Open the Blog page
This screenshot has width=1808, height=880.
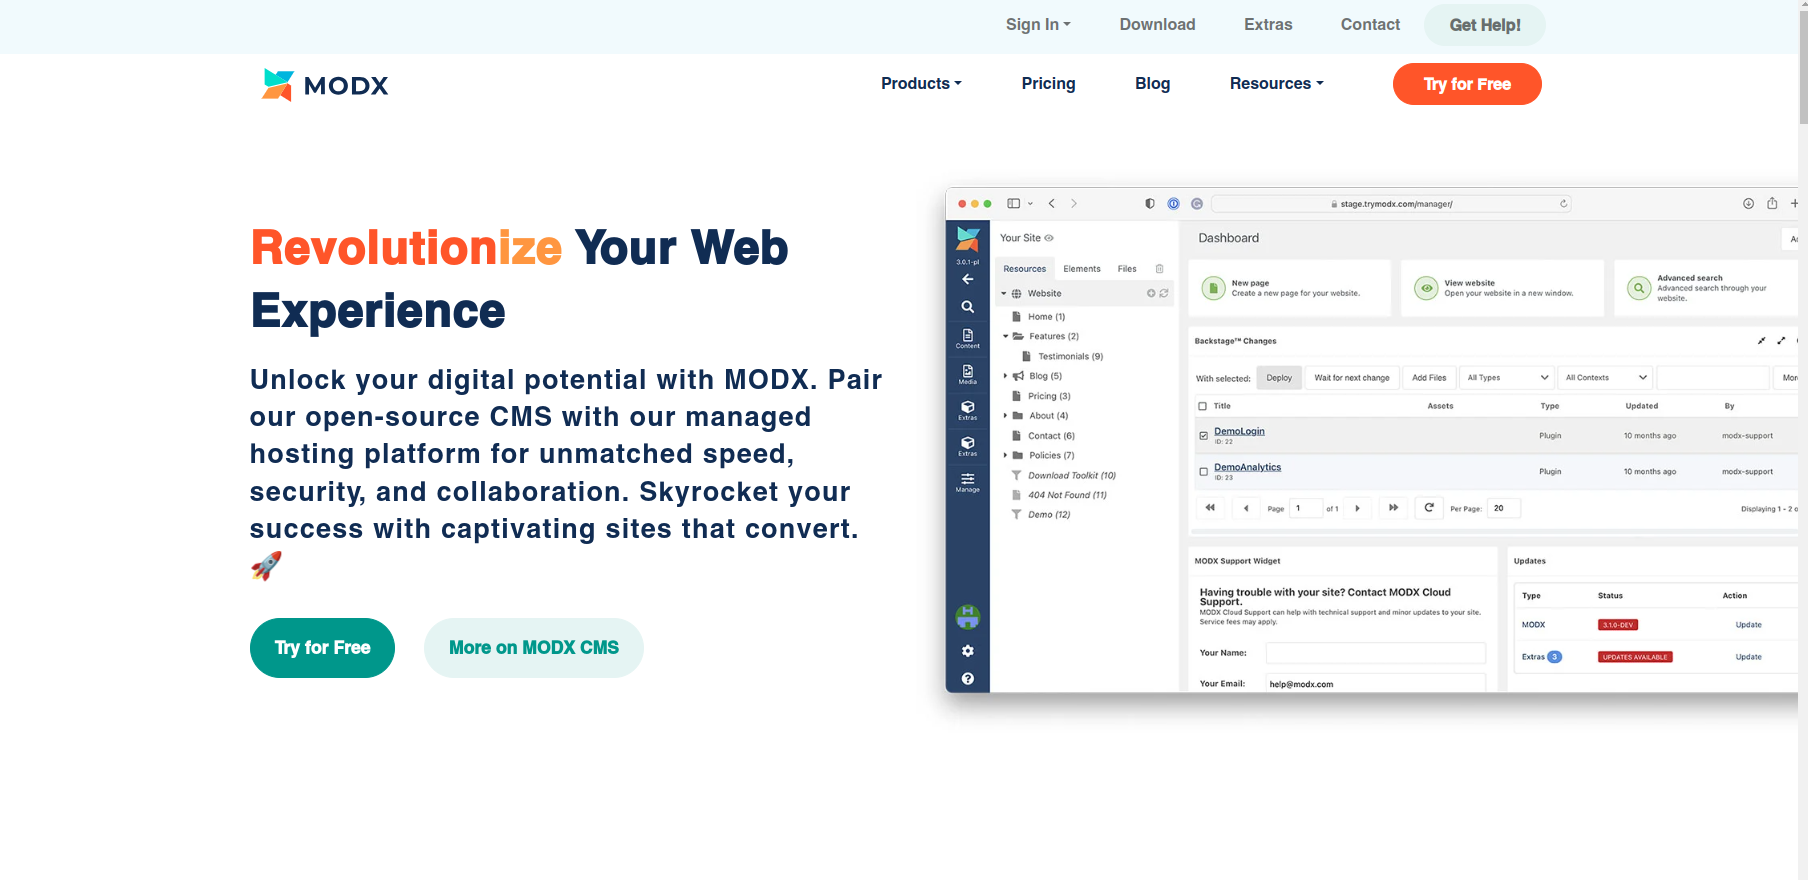[x=1152, y=84]
